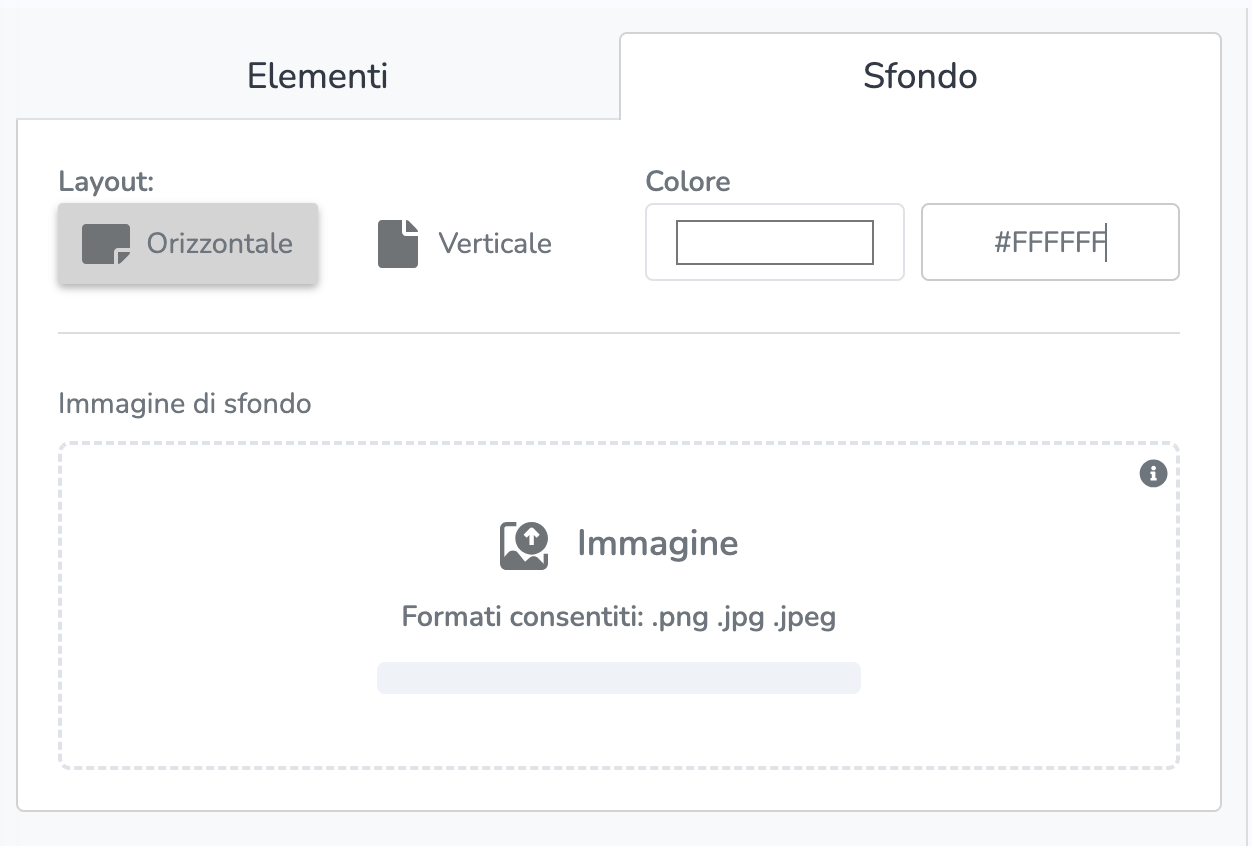The image size is (1252, 846).
Task: Click the Colore label
Action: tap(688, 181)
